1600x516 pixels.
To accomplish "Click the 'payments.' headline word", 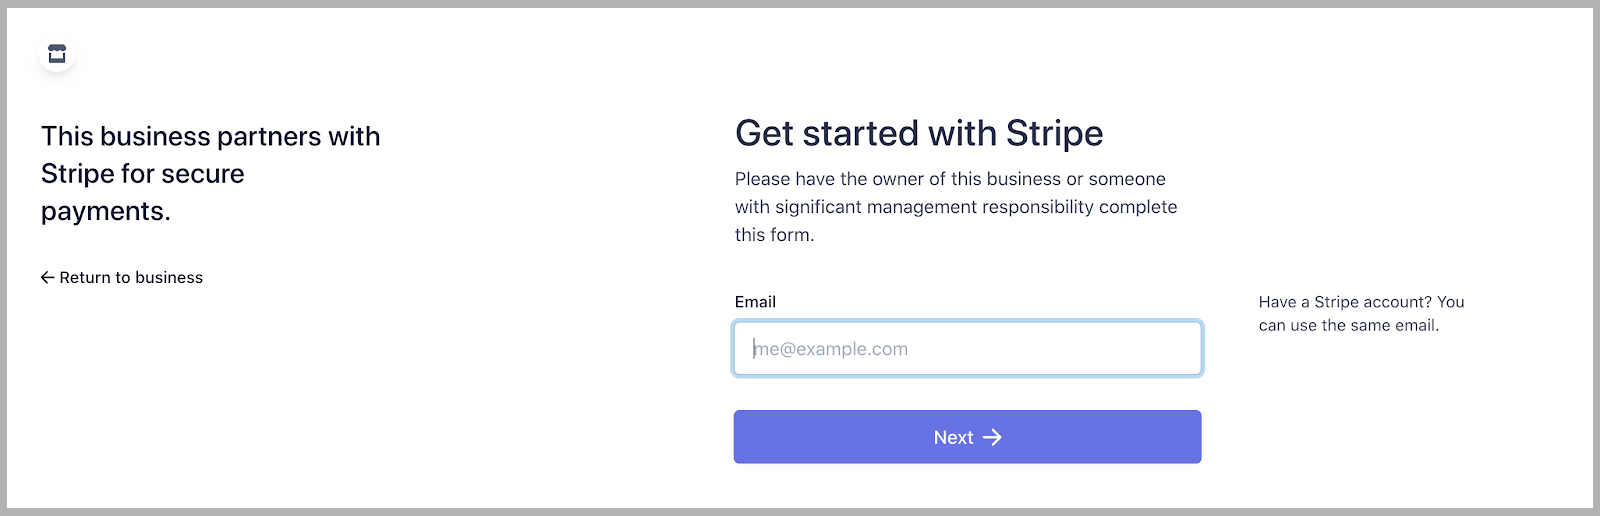I will (106, 211).
